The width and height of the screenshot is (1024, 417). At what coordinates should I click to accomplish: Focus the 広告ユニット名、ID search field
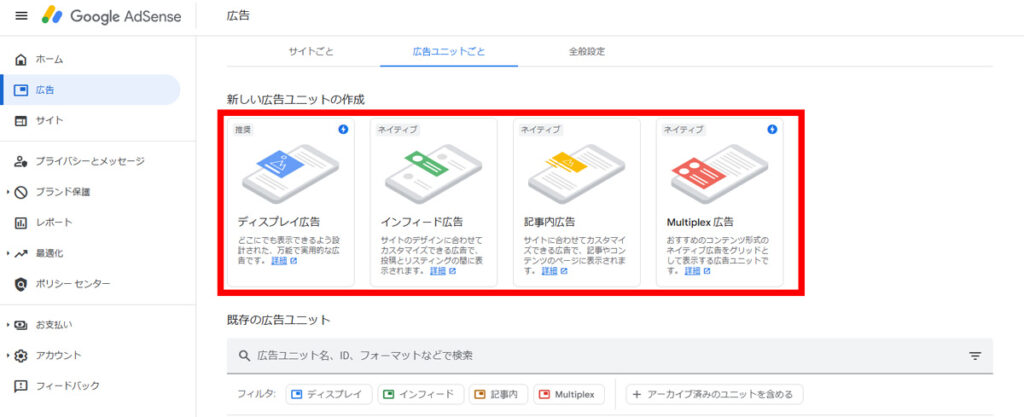610,356
